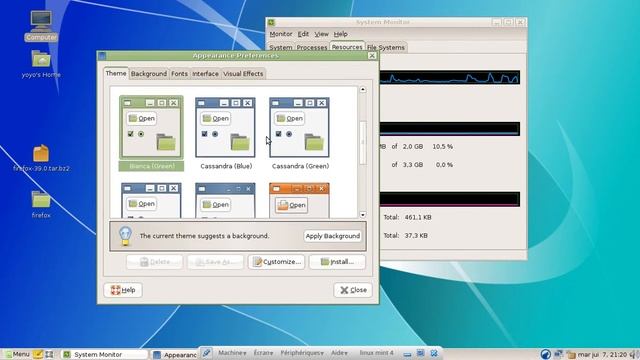This screenshot has height=360, width=640.
Task: Open Monitor menu in System Monitor
Action: (281, 34)
